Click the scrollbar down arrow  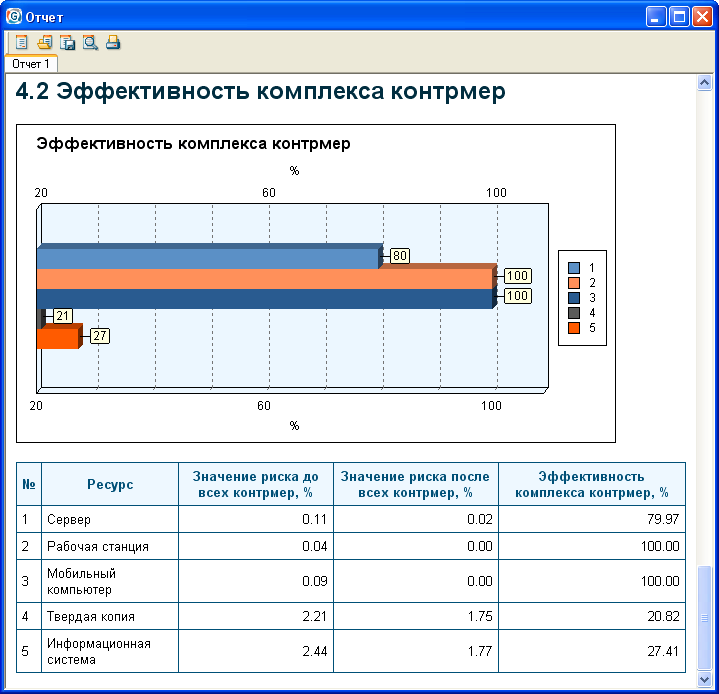click(704, 679)
